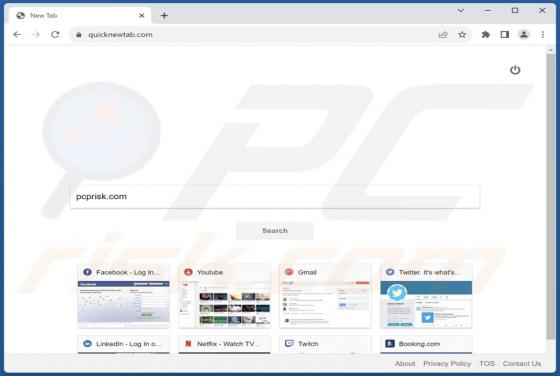Open the Contact Us footer link
560x376 pixels.
(522, 364)
